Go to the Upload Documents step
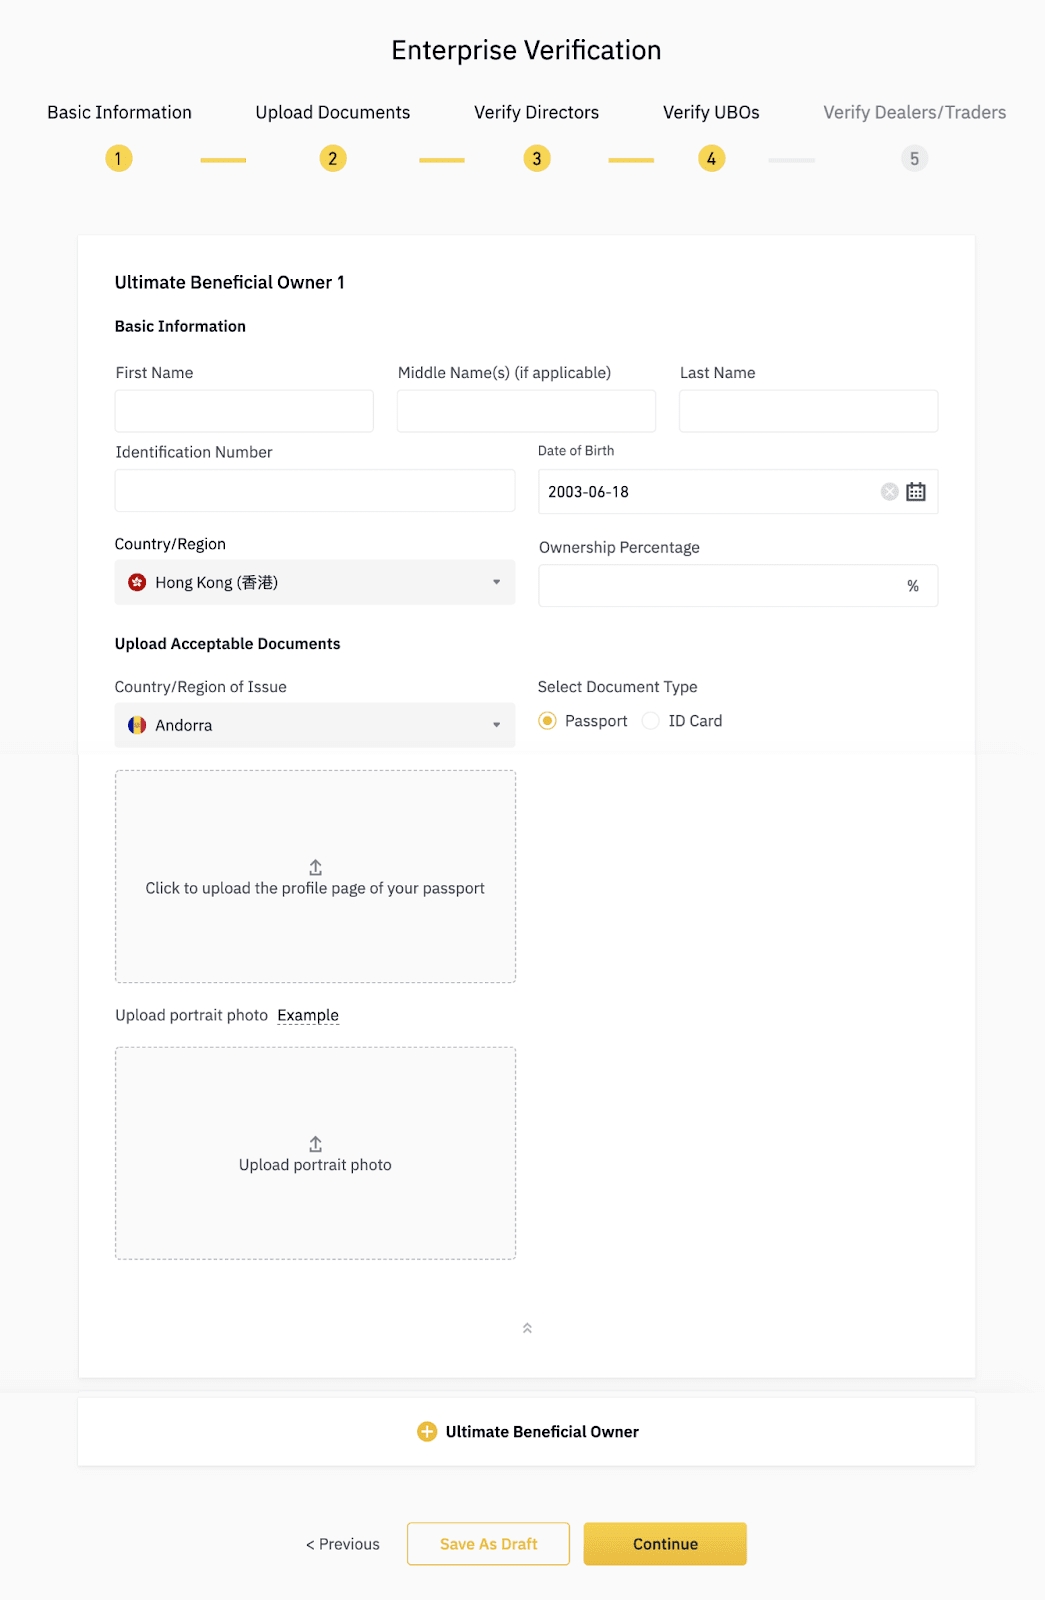Viewport: 1045px width, 1600px height. [x=332, y=113]
